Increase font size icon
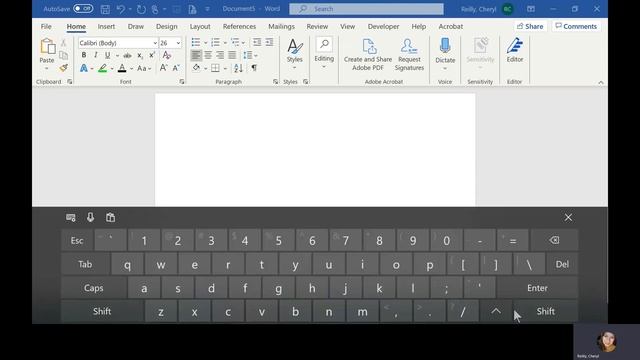 163,68
